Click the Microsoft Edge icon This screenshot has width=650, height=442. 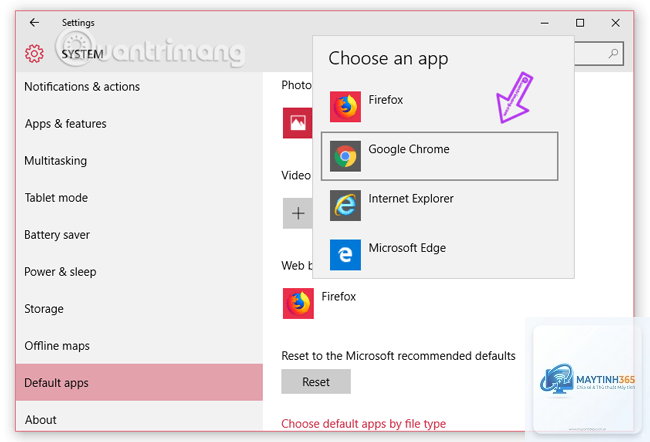coord(345,255)
